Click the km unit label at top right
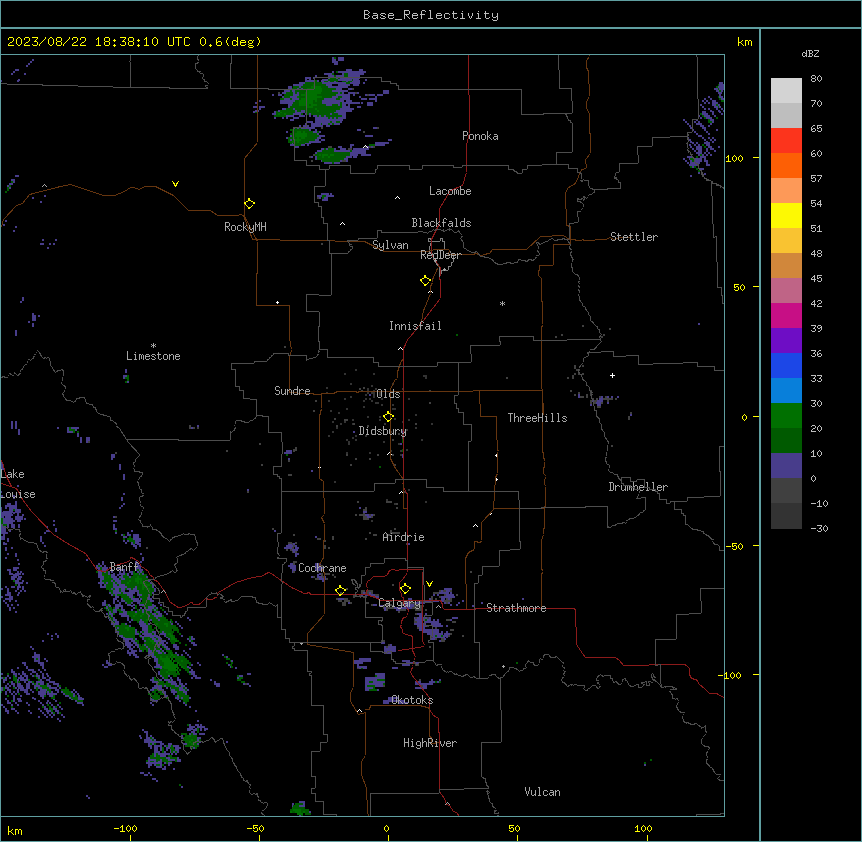This screenshot has width=862, height=842. pyautogui.click(x=744, y=42)
